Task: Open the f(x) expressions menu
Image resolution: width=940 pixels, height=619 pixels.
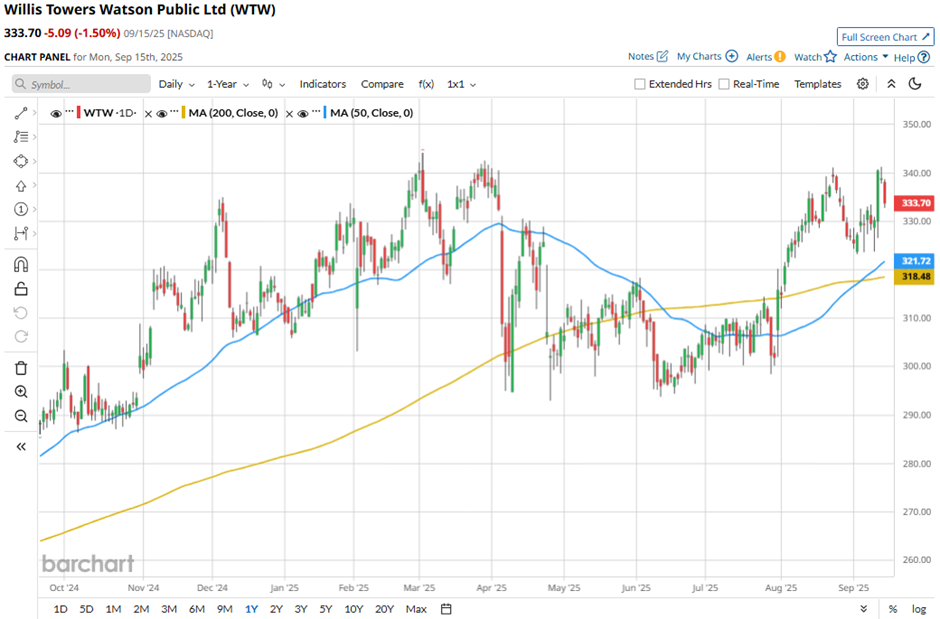Action: (426, 84)
